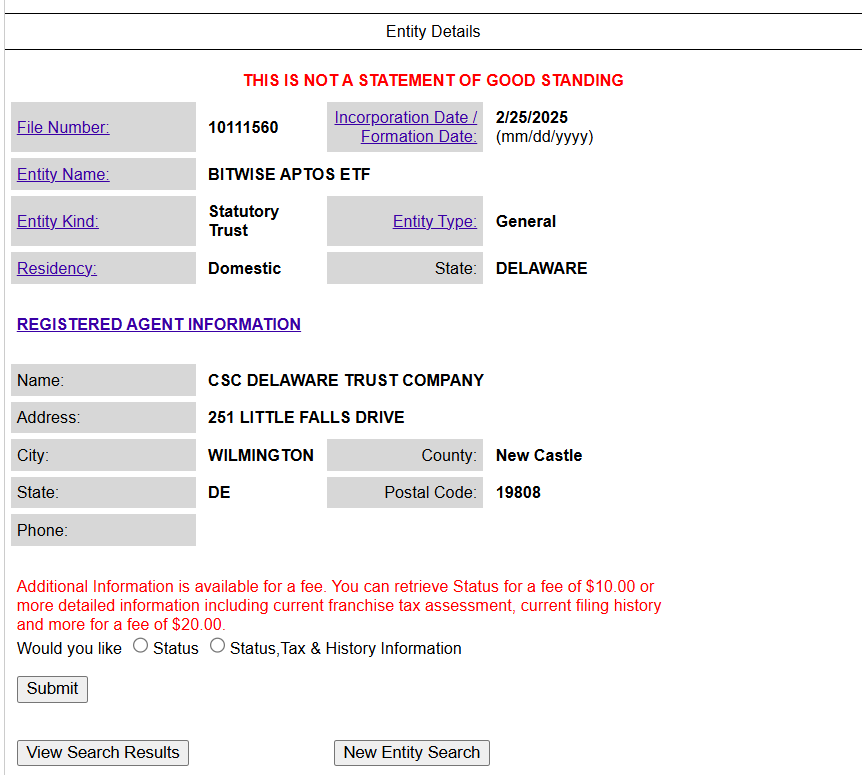The image size is (867, 775).
Task: Click the residency value Domestic
Action: (x=244, y=268)
